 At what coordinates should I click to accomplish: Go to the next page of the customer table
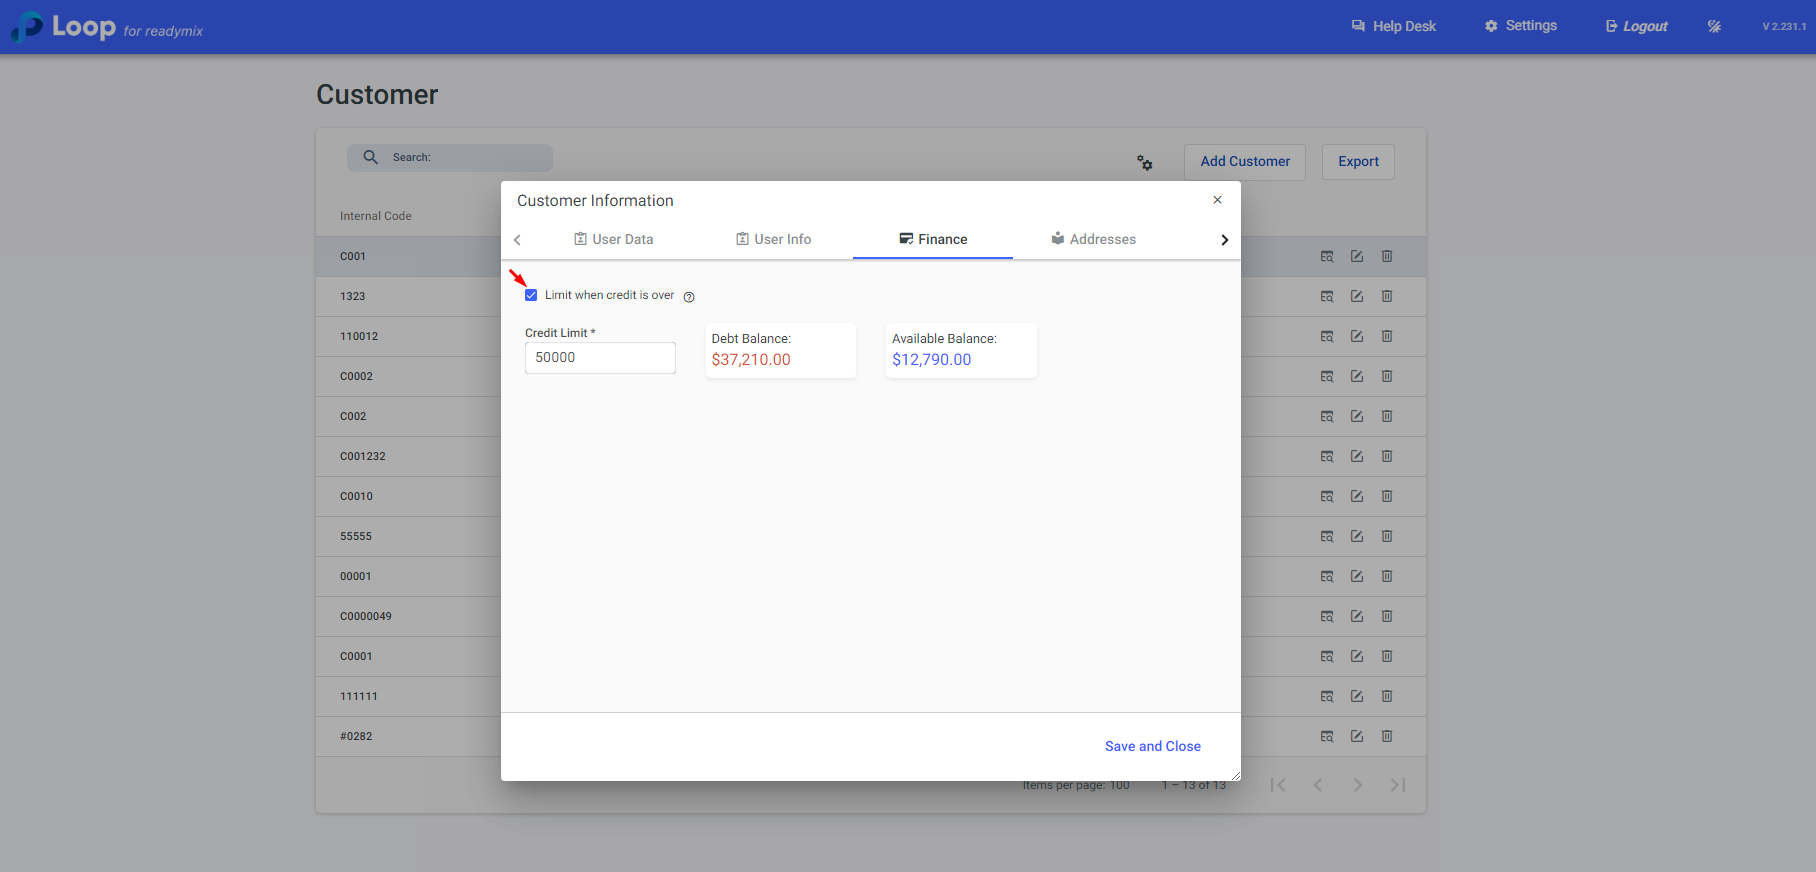(1358, 785)
